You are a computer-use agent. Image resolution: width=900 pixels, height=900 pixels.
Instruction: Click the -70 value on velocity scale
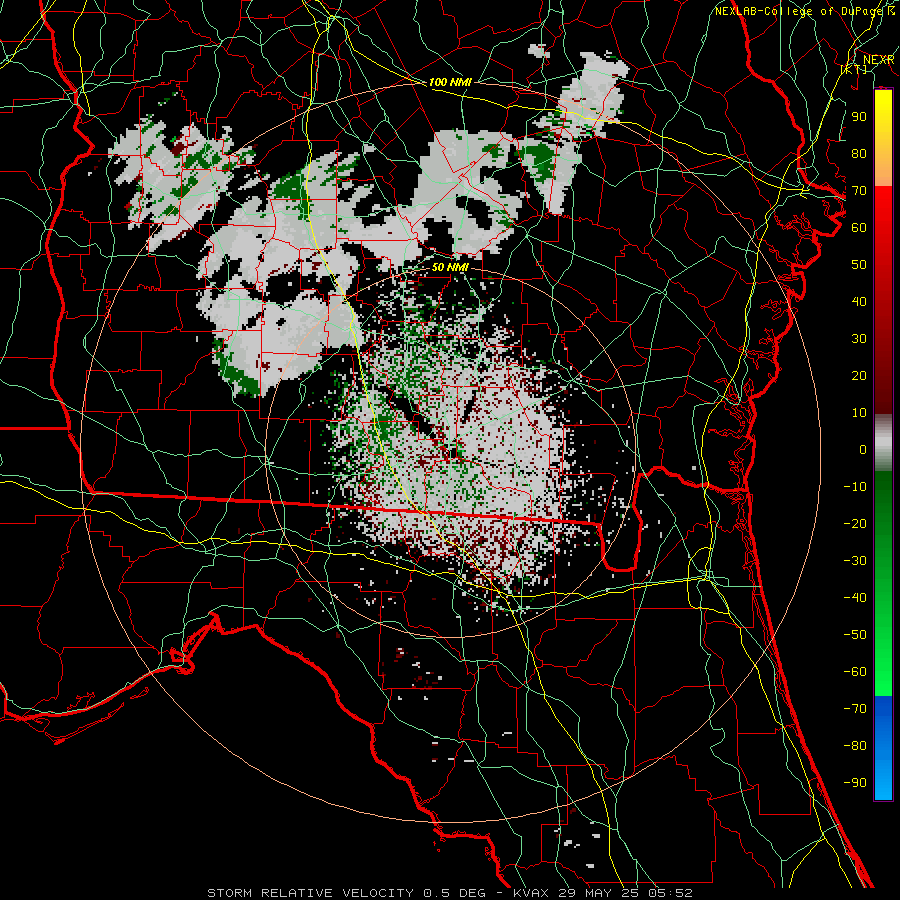(x=855, y=708)
